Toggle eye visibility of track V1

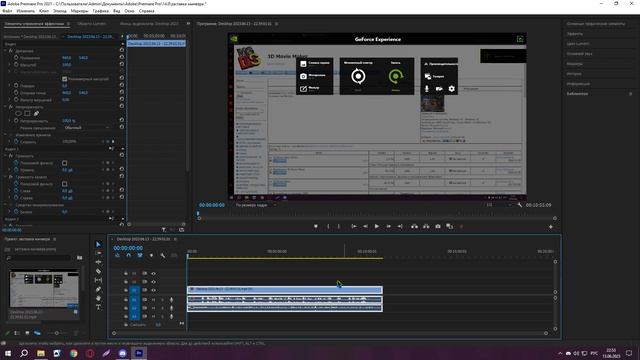(x=153, y=290)
